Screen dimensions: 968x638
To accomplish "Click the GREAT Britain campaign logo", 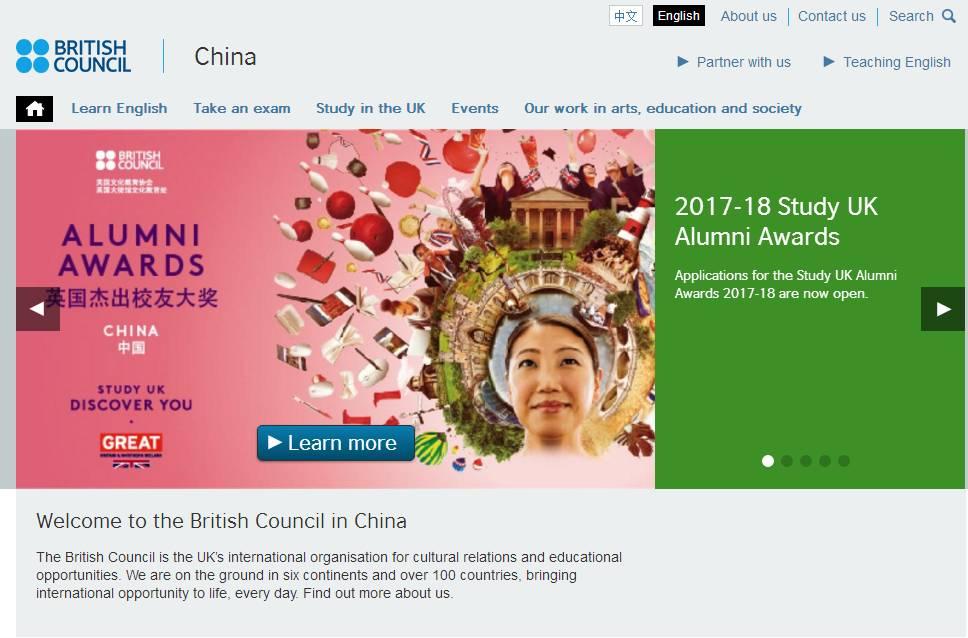I will [131, 451].
